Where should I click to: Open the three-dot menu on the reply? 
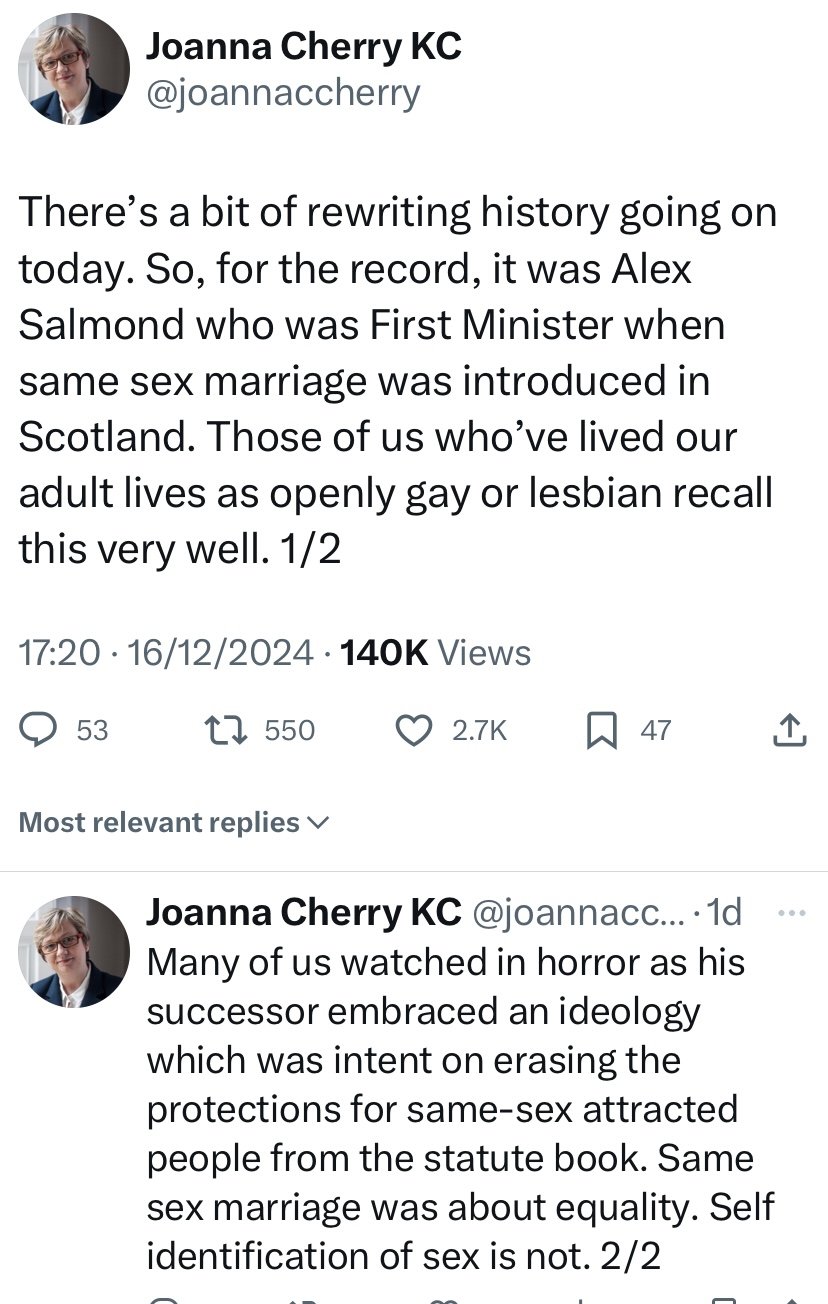[x=790, y=912]
